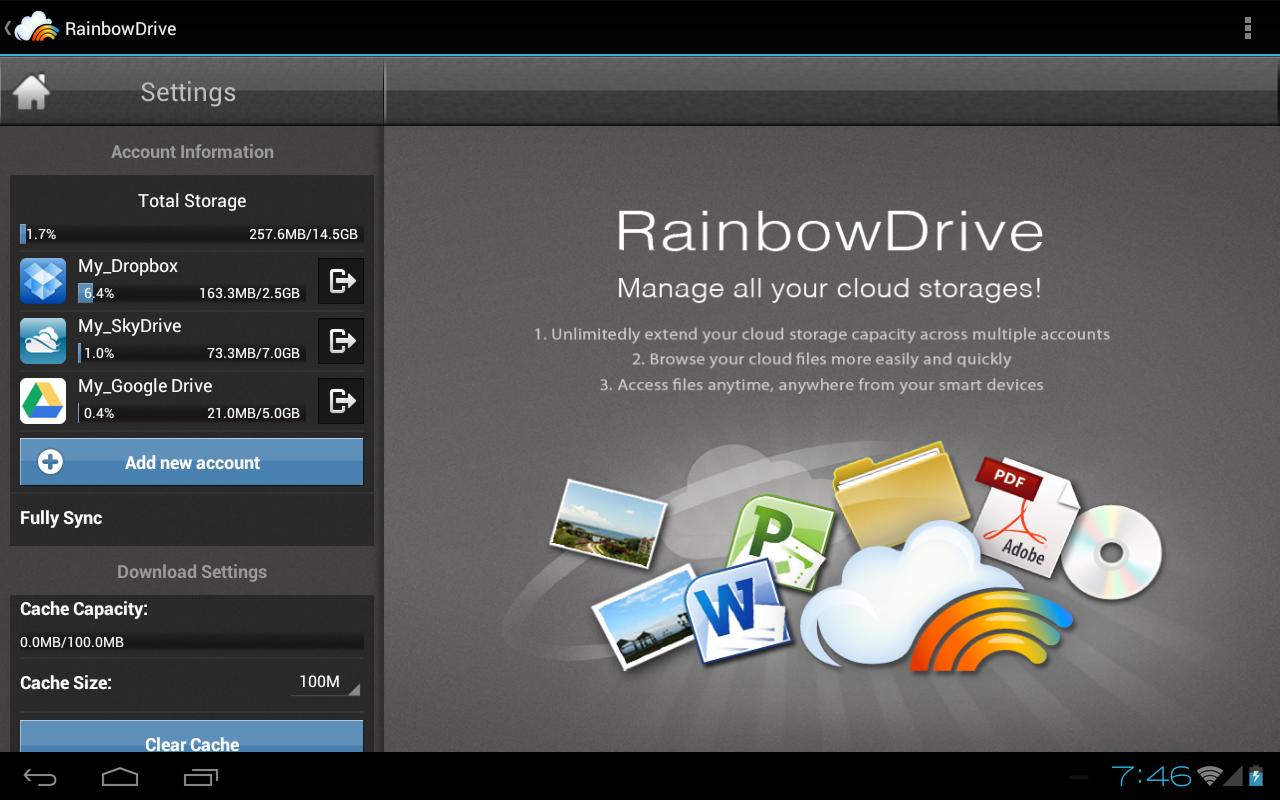Tap plus icon on Add new account

pos(50,462)
